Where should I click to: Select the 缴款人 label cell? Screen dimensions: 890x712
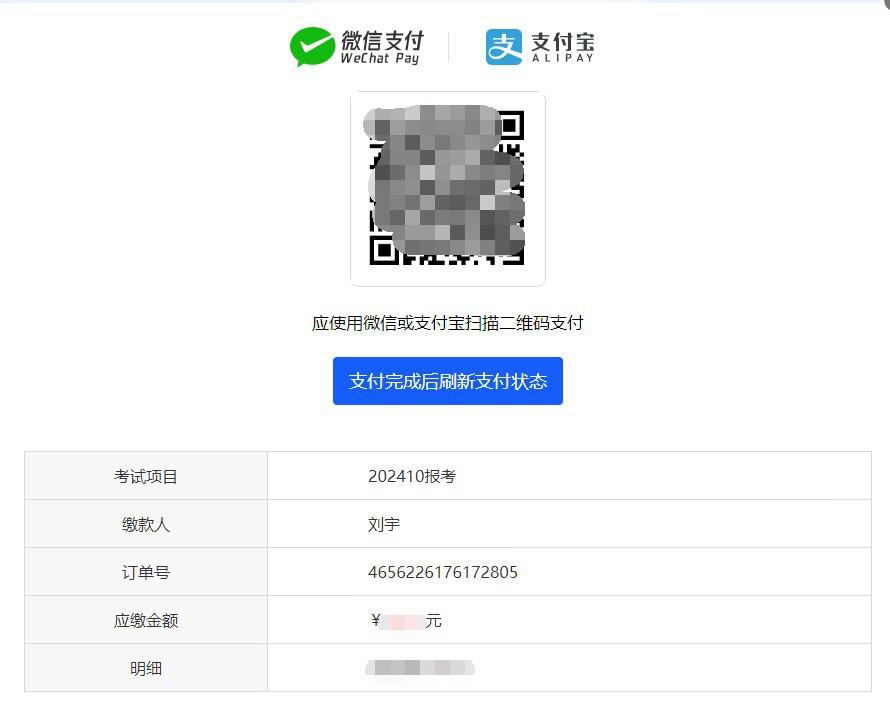pyautogui.click(x=146, y=524)
